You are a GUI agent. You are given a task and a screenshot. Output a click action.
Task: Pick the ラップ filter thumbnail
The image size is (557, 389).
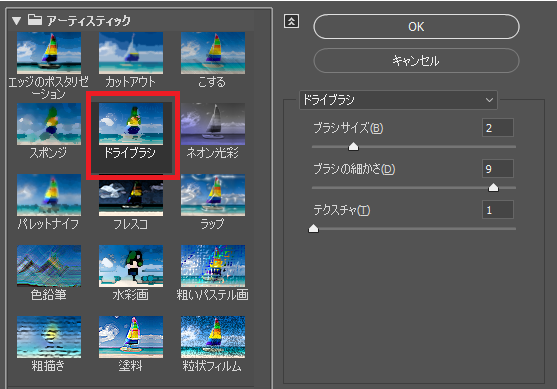[213, 195]
